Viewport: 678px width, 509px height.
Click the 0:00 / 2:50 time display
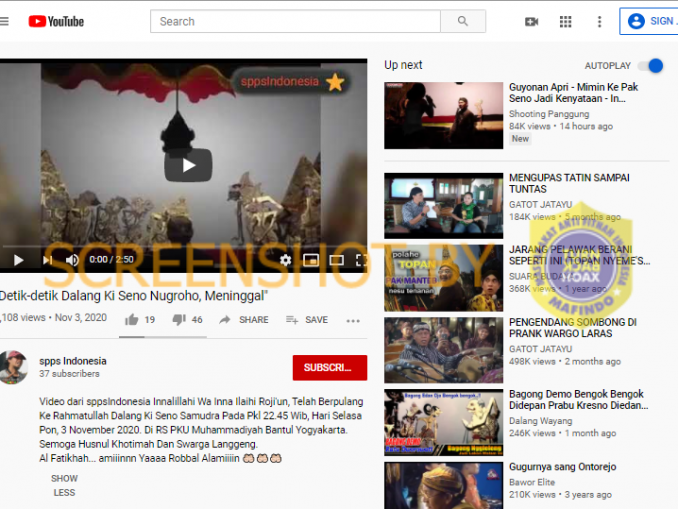coord(111,259)
